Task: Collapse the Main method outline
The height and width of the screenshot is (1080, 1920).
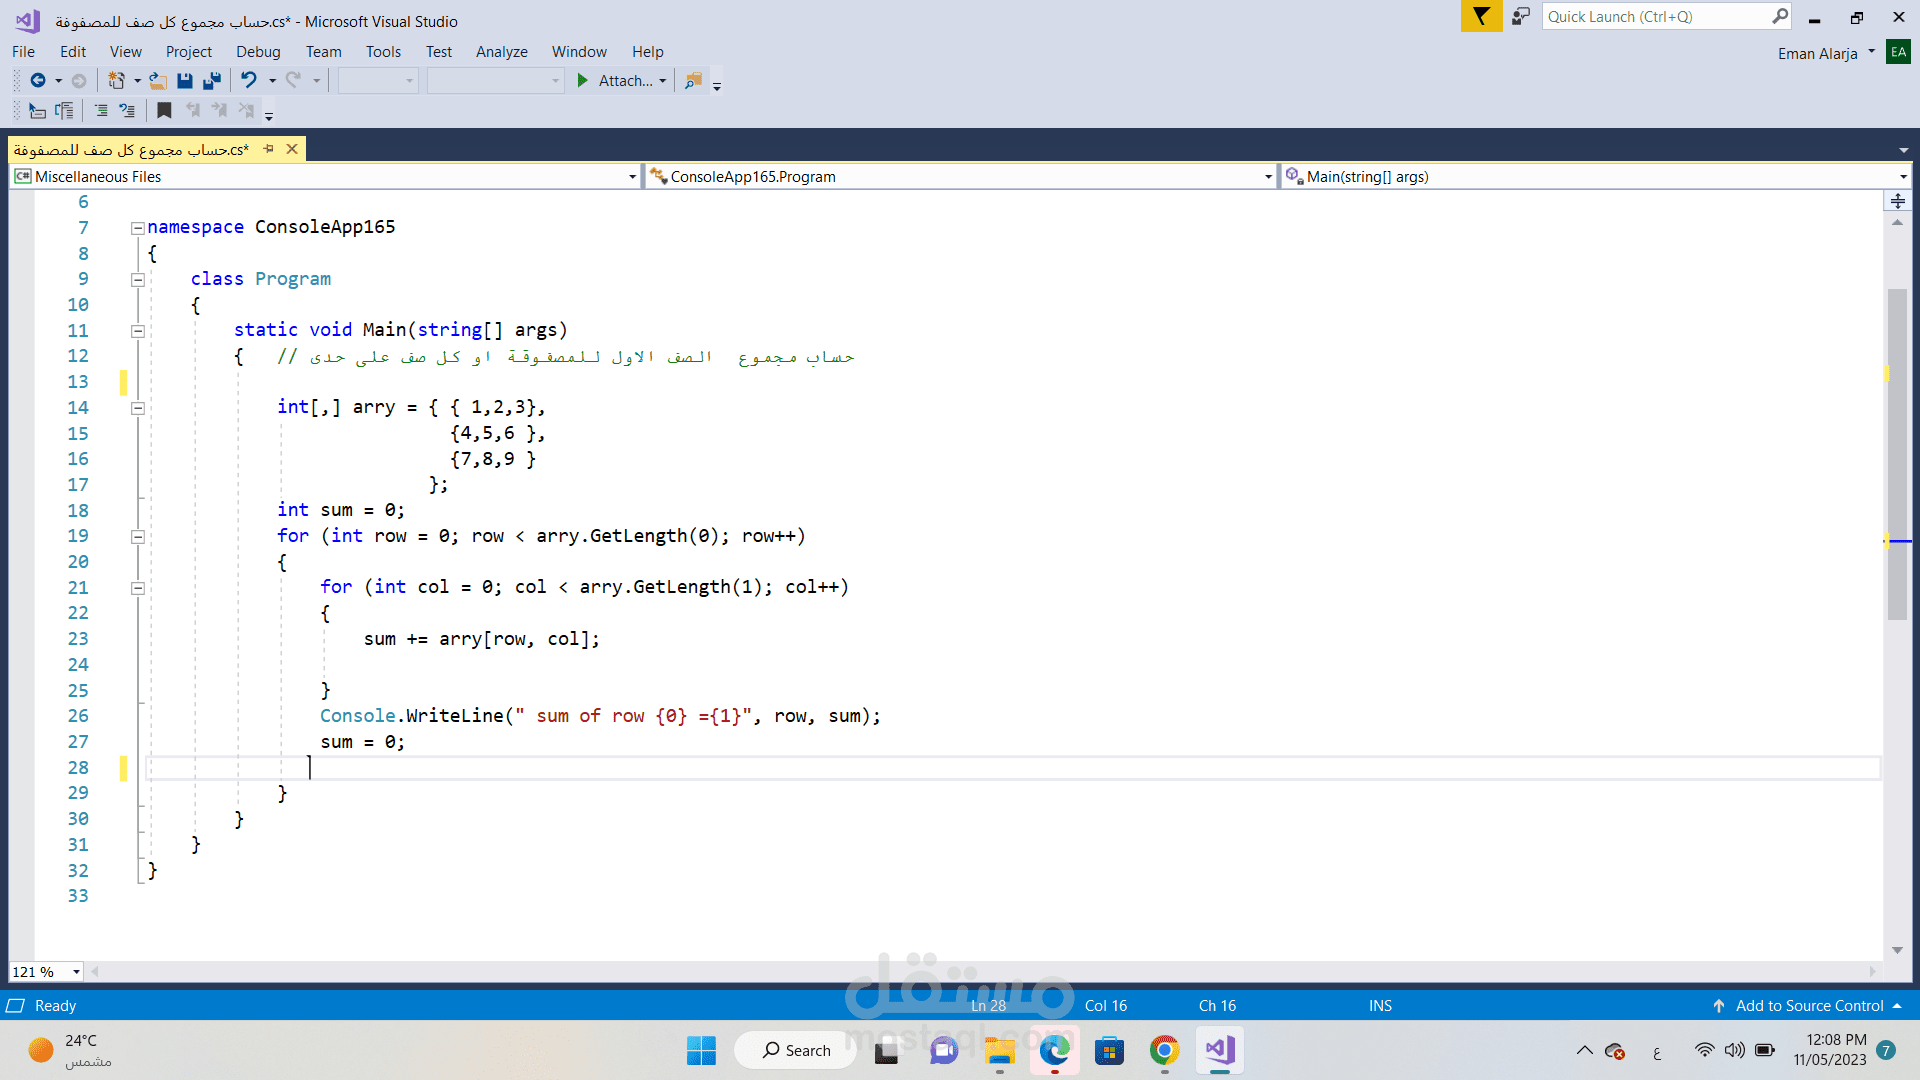Action: pyautogui.click(x=138, y=331)
